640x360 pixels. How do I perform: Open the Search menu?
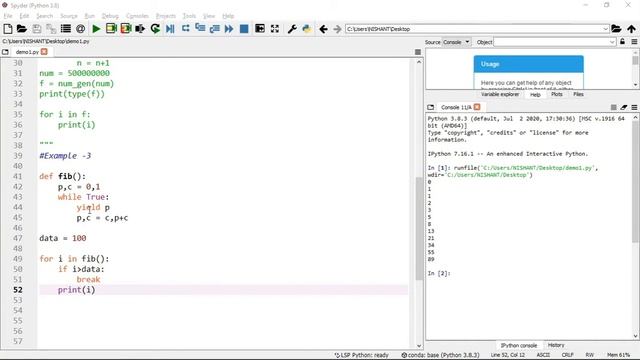pos(44,16)
